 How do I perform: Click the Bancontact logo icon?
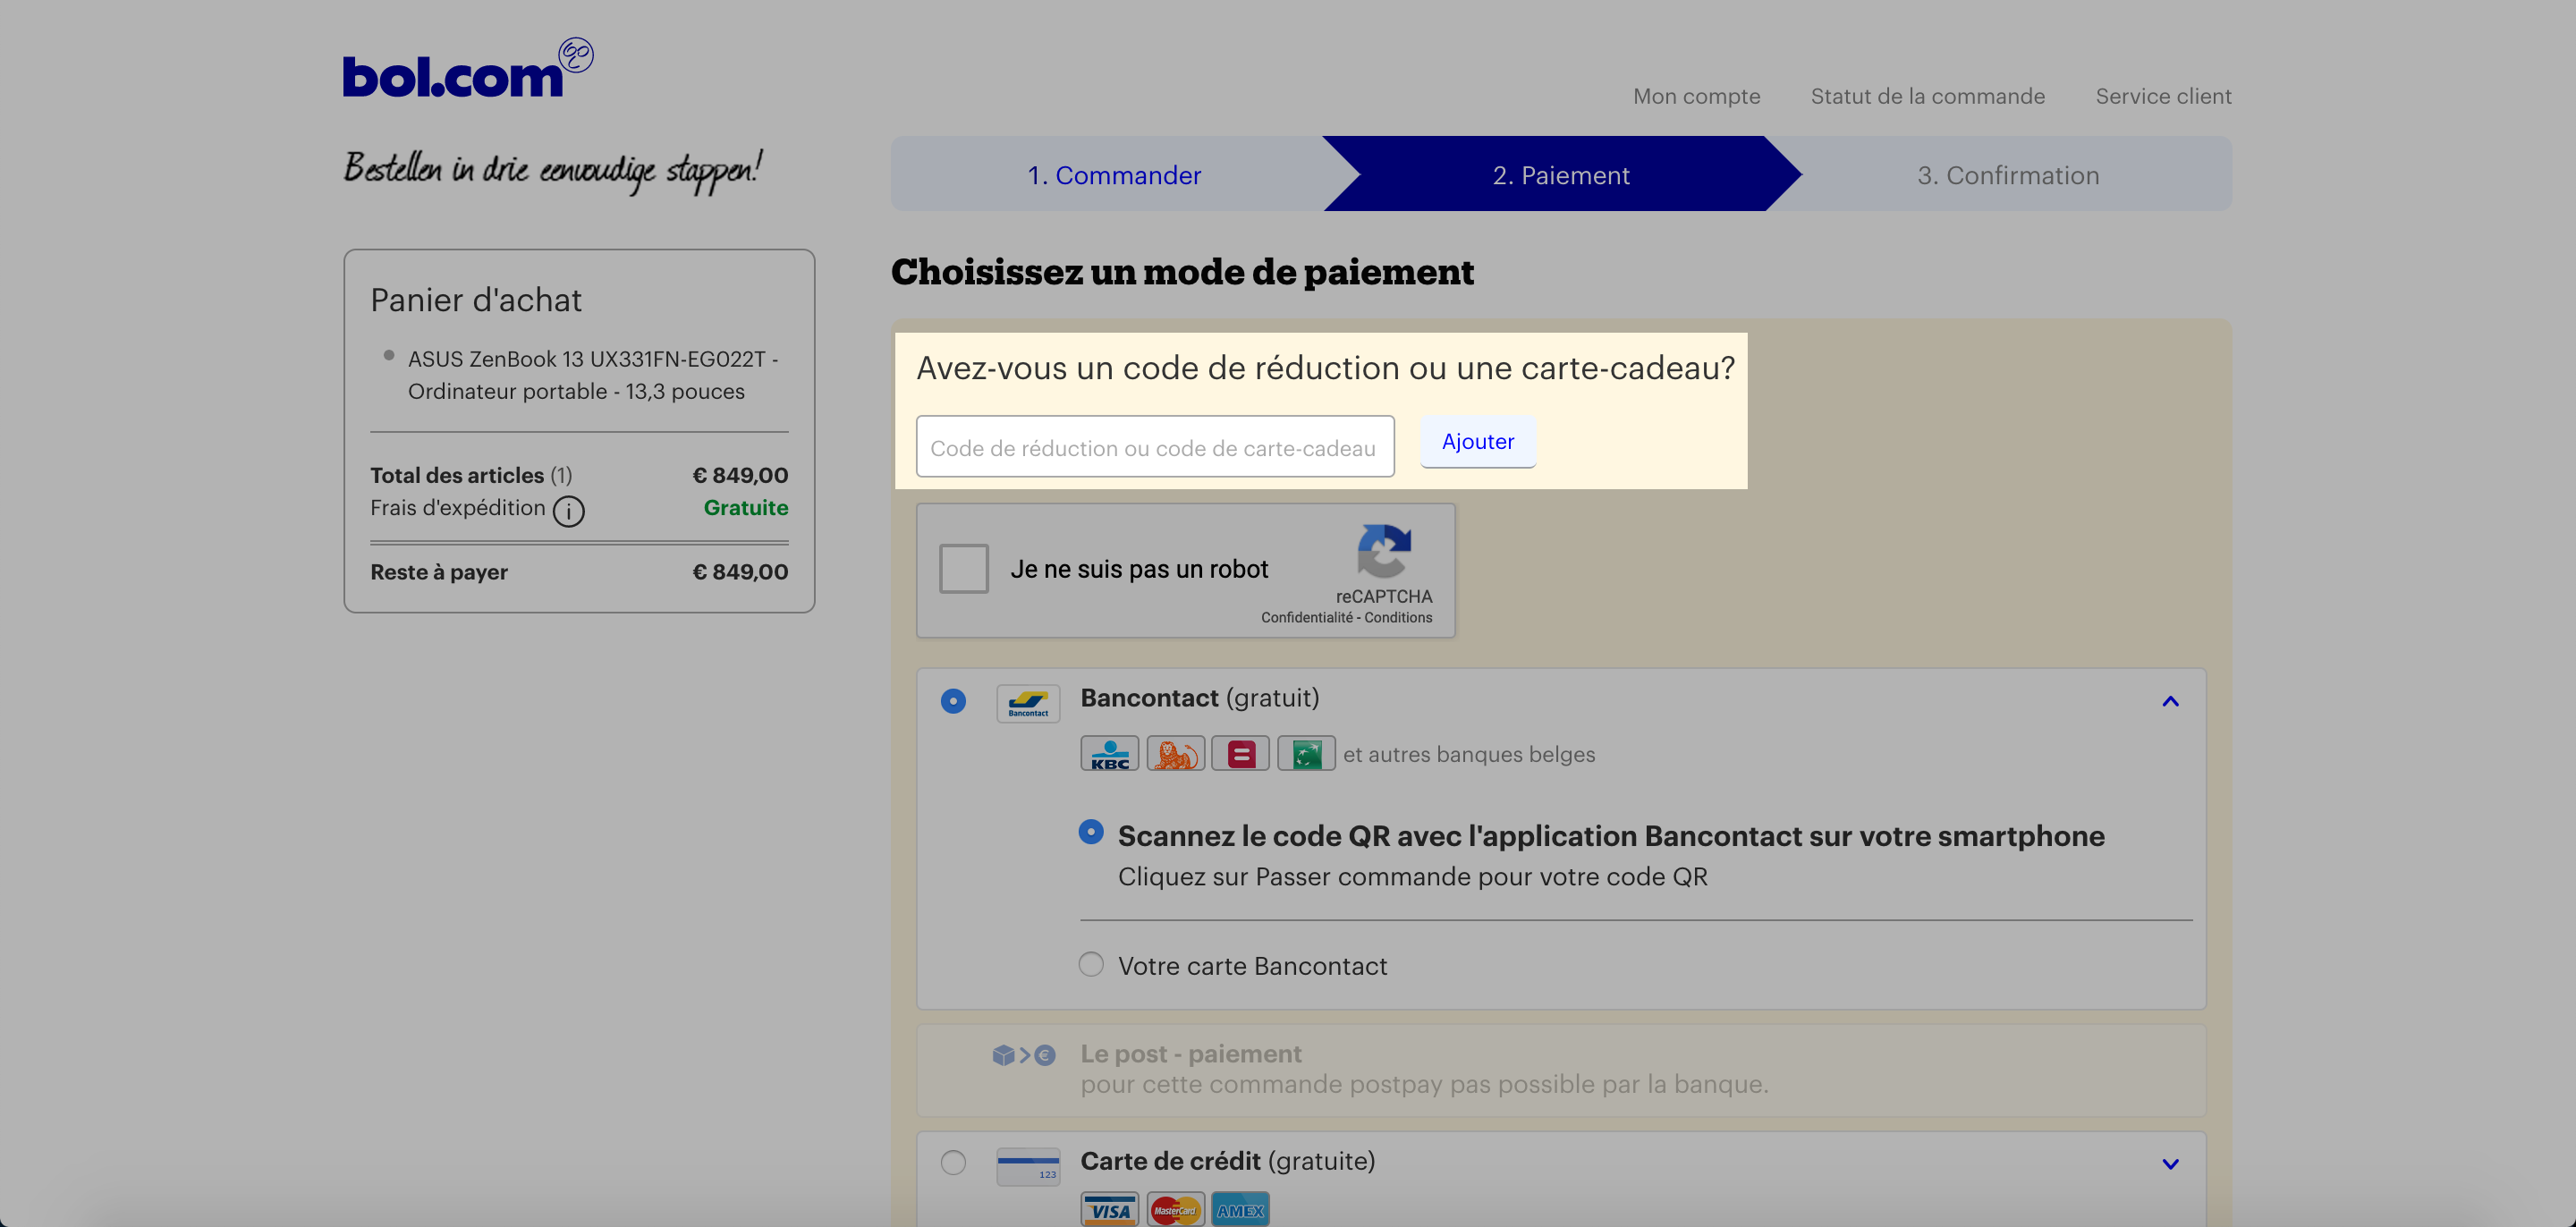point(1028,703)
